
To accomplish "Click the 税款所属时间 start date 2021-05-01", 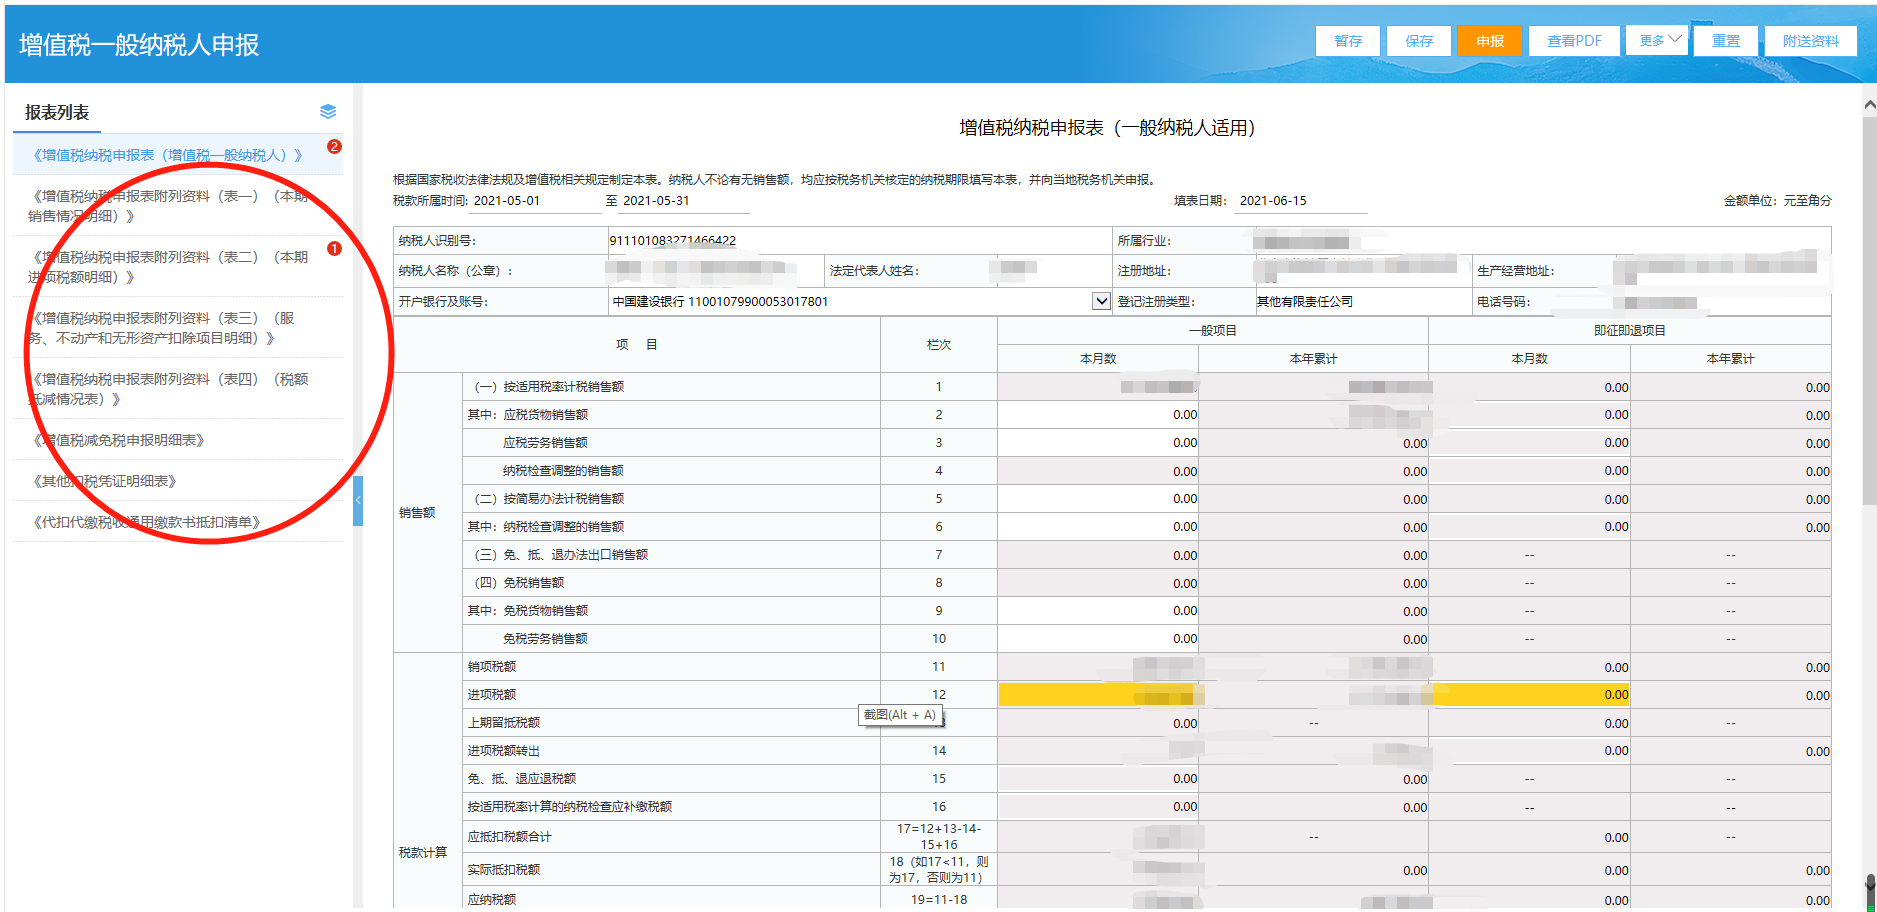I will pos(535,201).
